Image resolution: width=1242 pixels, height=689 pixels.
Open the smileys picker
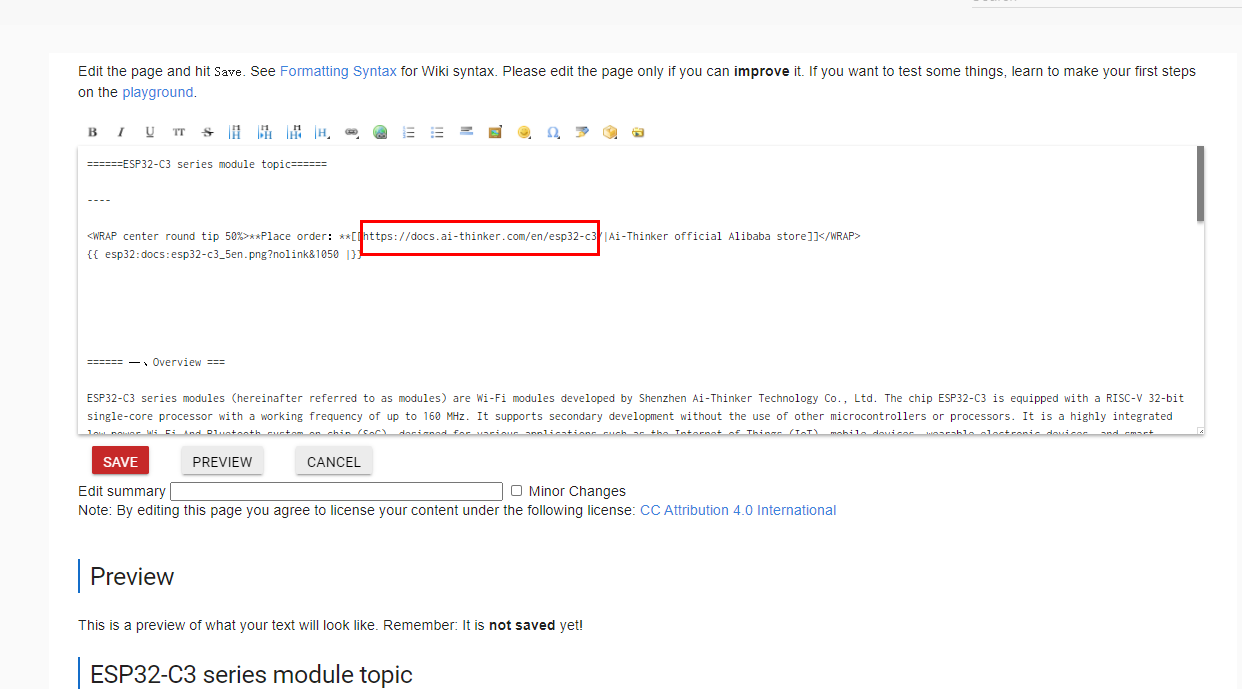pos(524,132)
